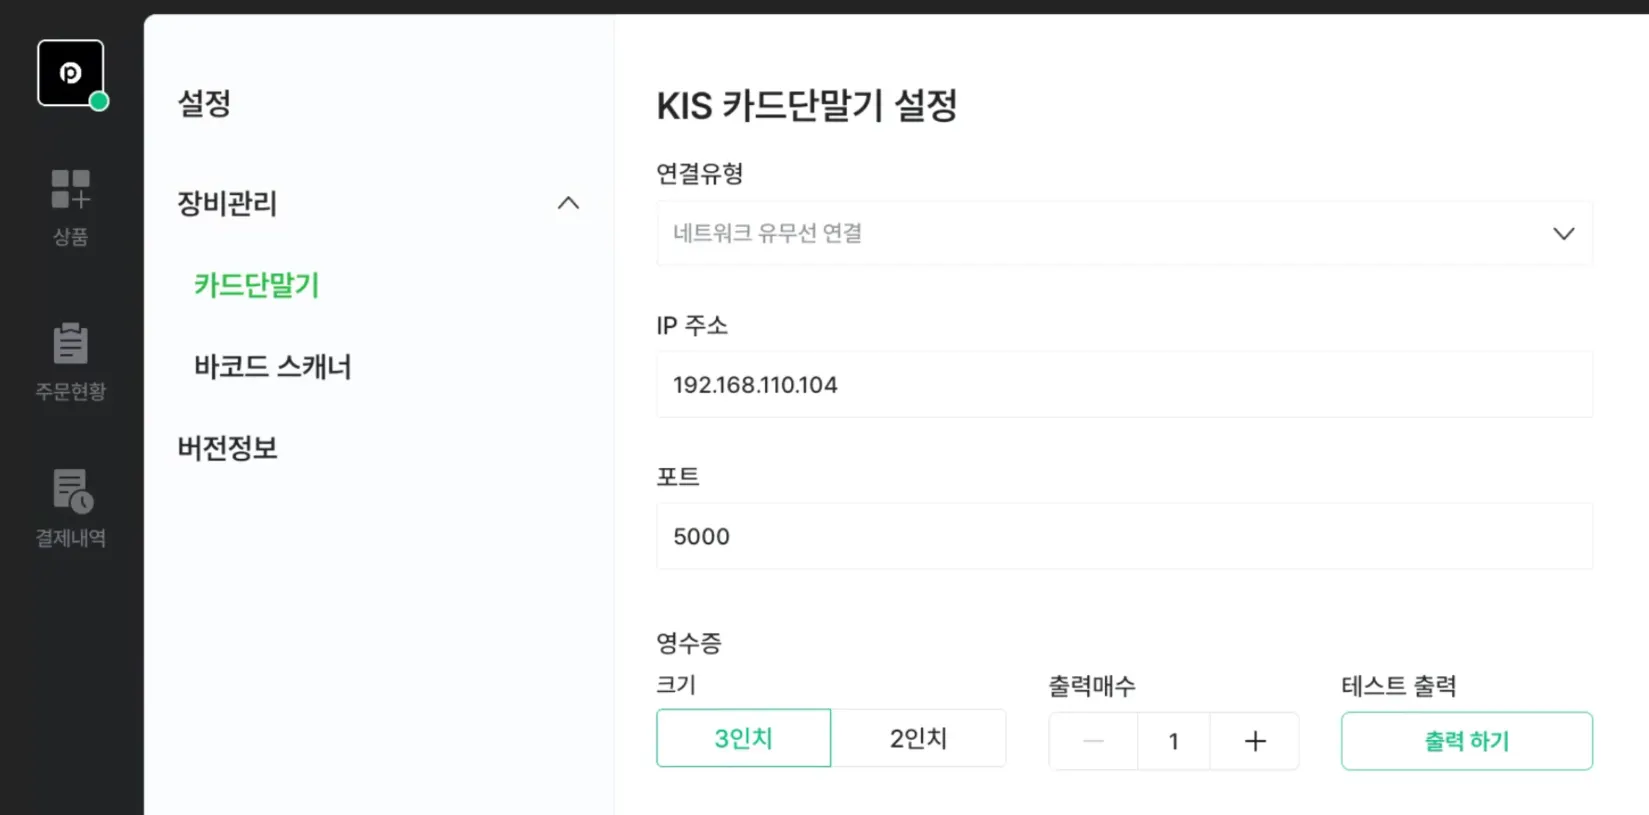Collapse the 장비관리 section chevron
This screenshot has width=1649, height=815.
click(x=568, y=203)
